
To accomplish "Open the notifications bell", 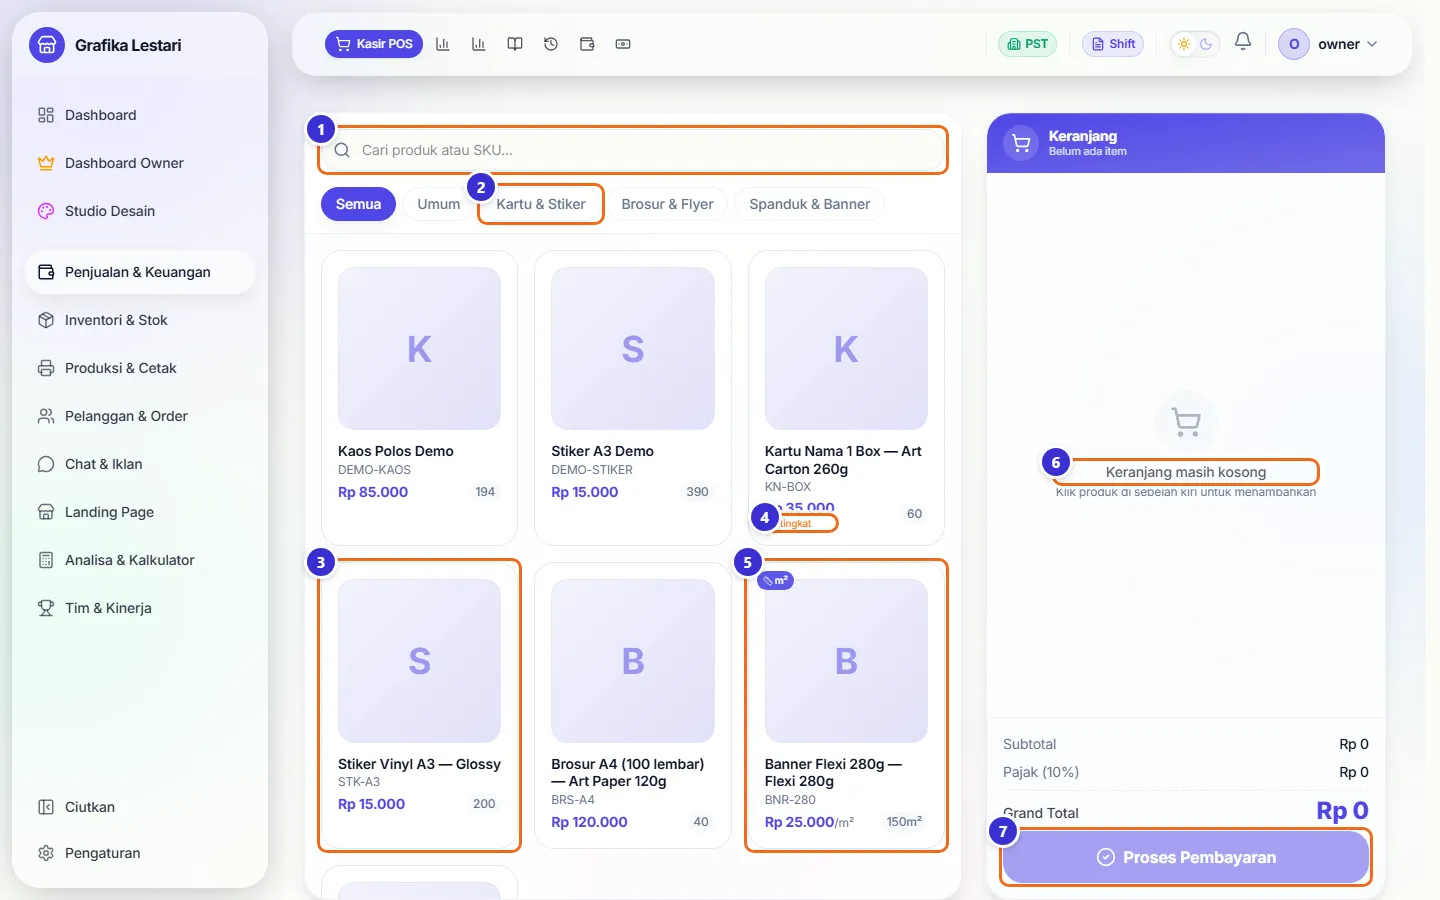I will point(1243,42).
